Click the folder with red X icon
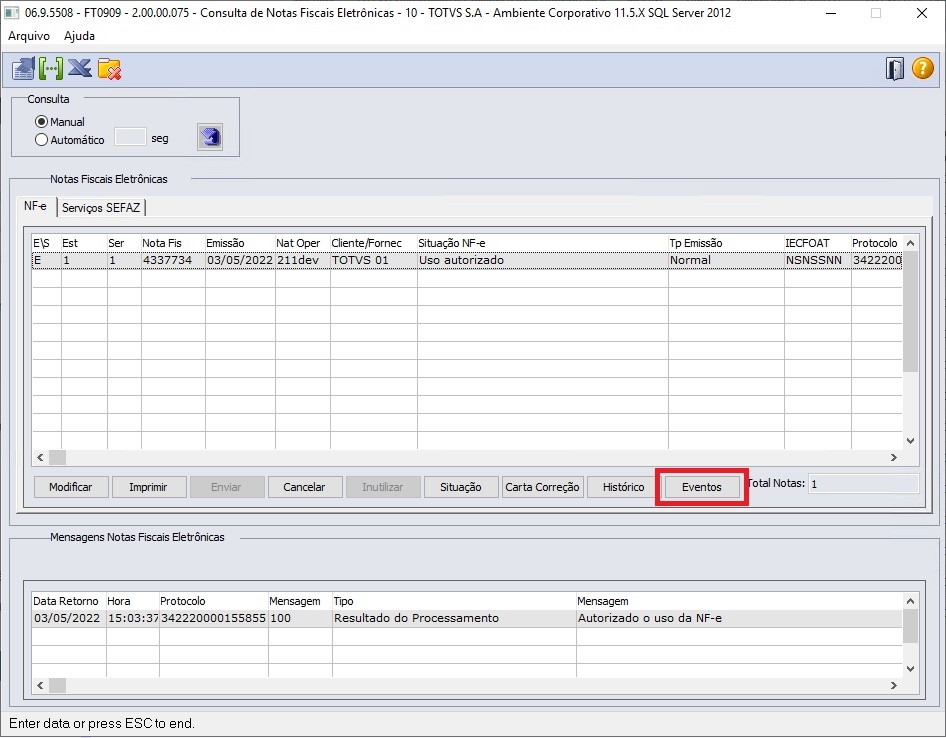The height and width of the screenshot is (738, 946). pos(109,69)
